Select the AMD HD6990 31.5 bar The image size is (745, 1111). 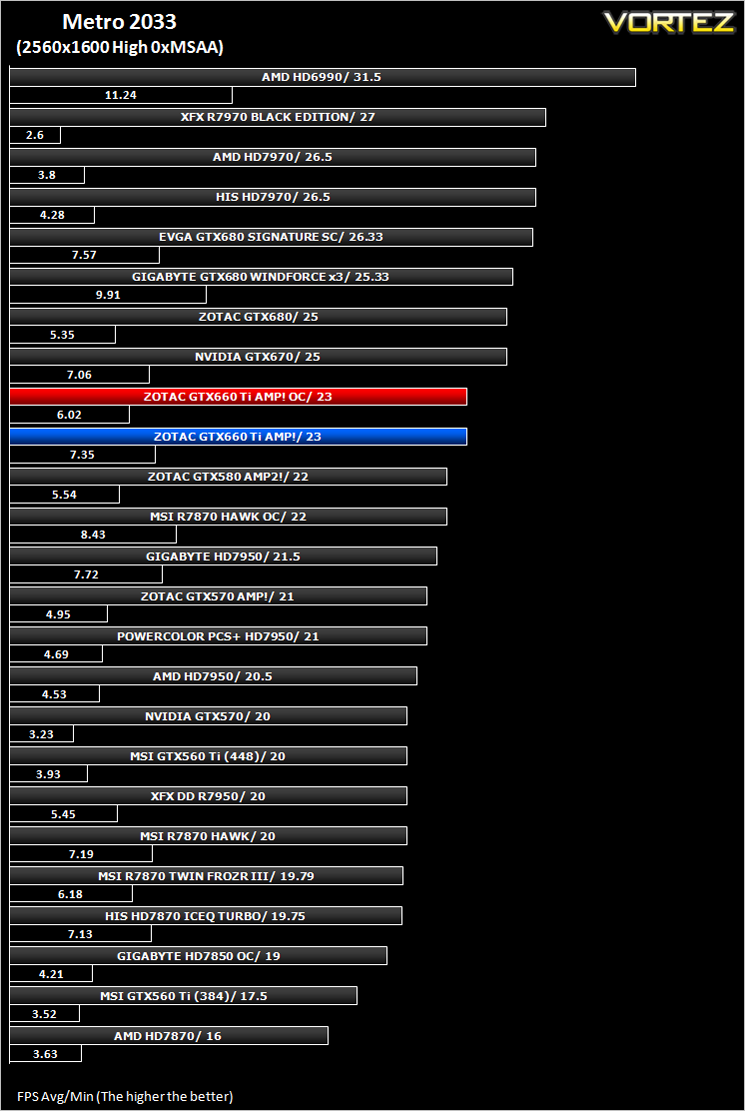[323, 77]
